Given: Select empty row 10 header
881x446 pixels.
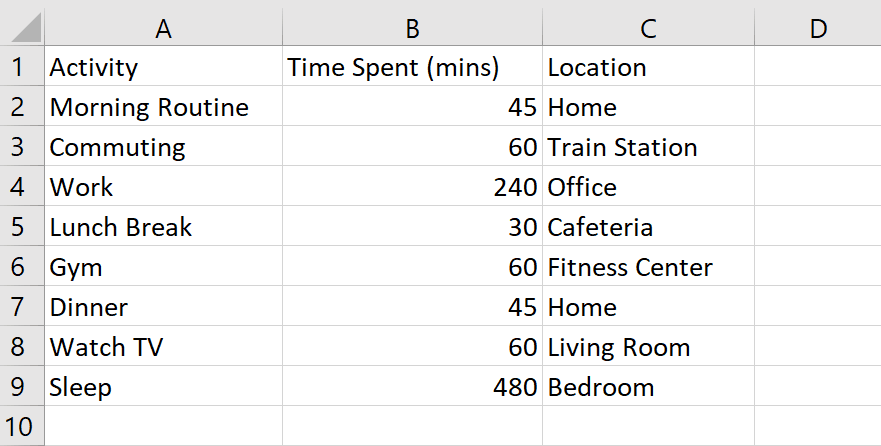Looking at the screenshot, I should click(21, 427).
